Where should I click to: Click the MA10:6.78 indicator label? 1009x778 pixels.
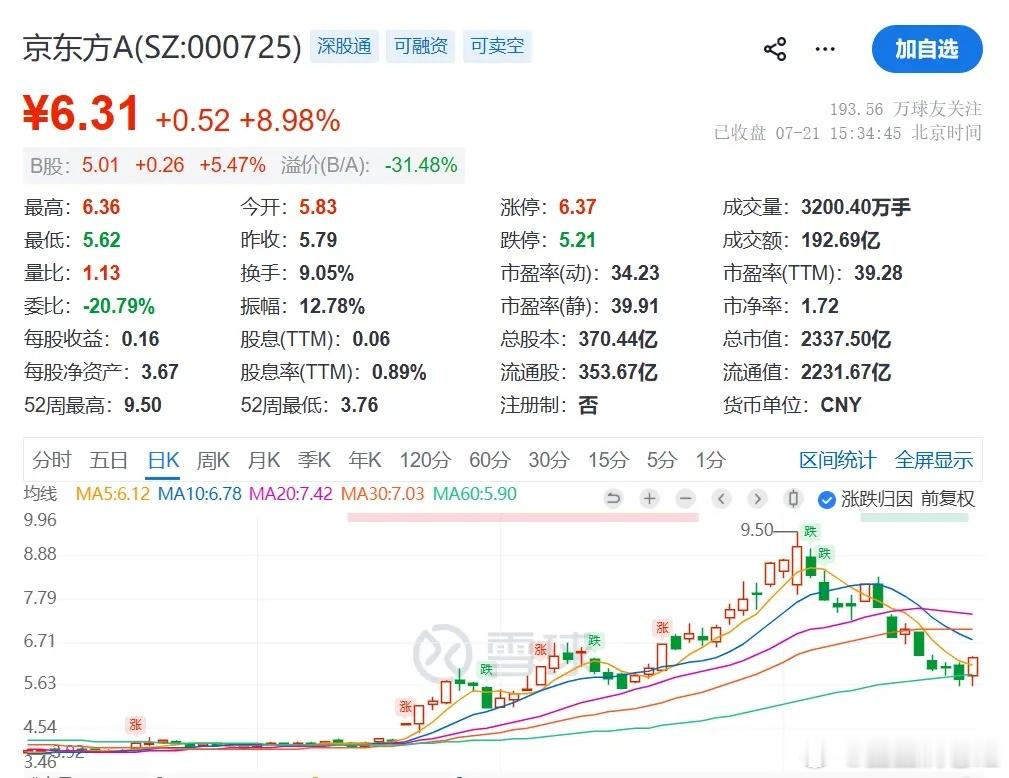click(199, 494)
